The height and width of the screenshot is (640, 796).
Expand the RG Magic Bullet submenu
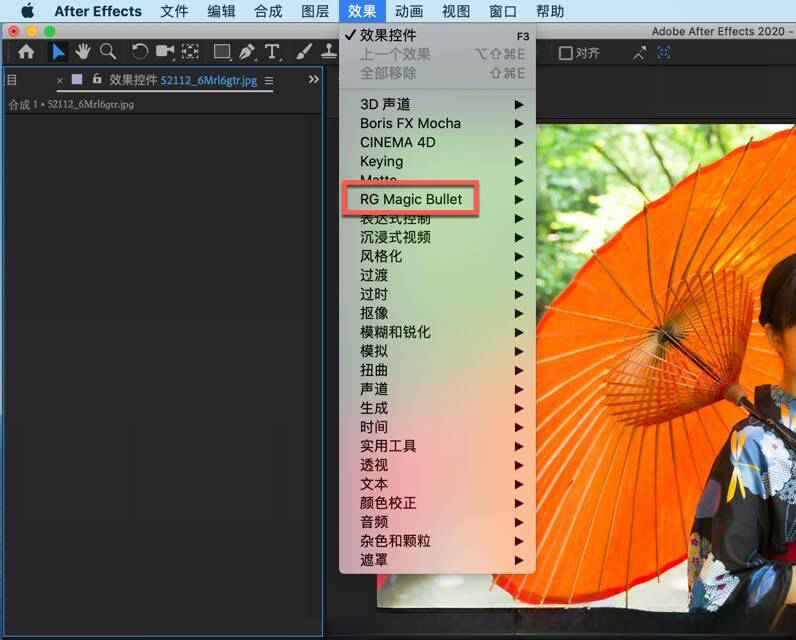point(411,199)
